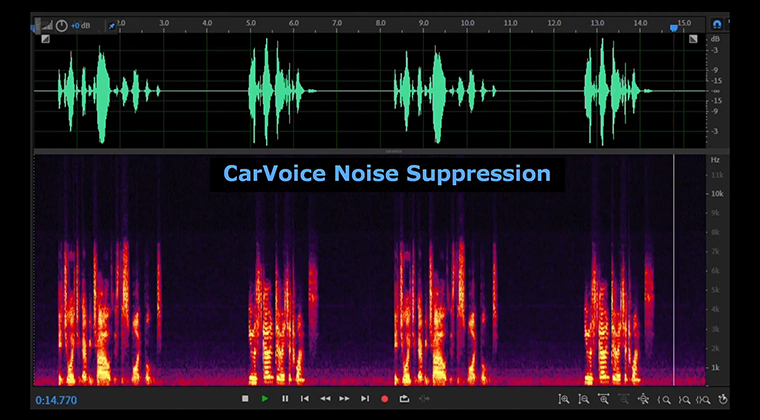Pause the audio playback
Viewport: 760px width, 420px height.
[285, 399]
